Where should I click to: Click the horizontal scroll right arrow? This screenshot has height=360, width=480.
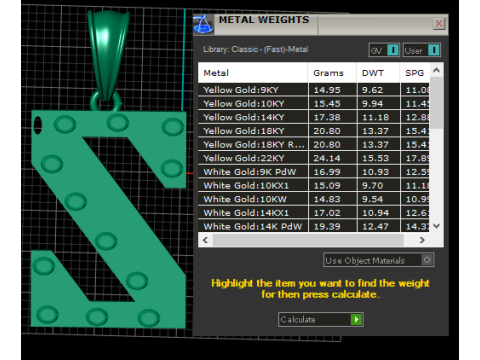[x=422, y=240]
